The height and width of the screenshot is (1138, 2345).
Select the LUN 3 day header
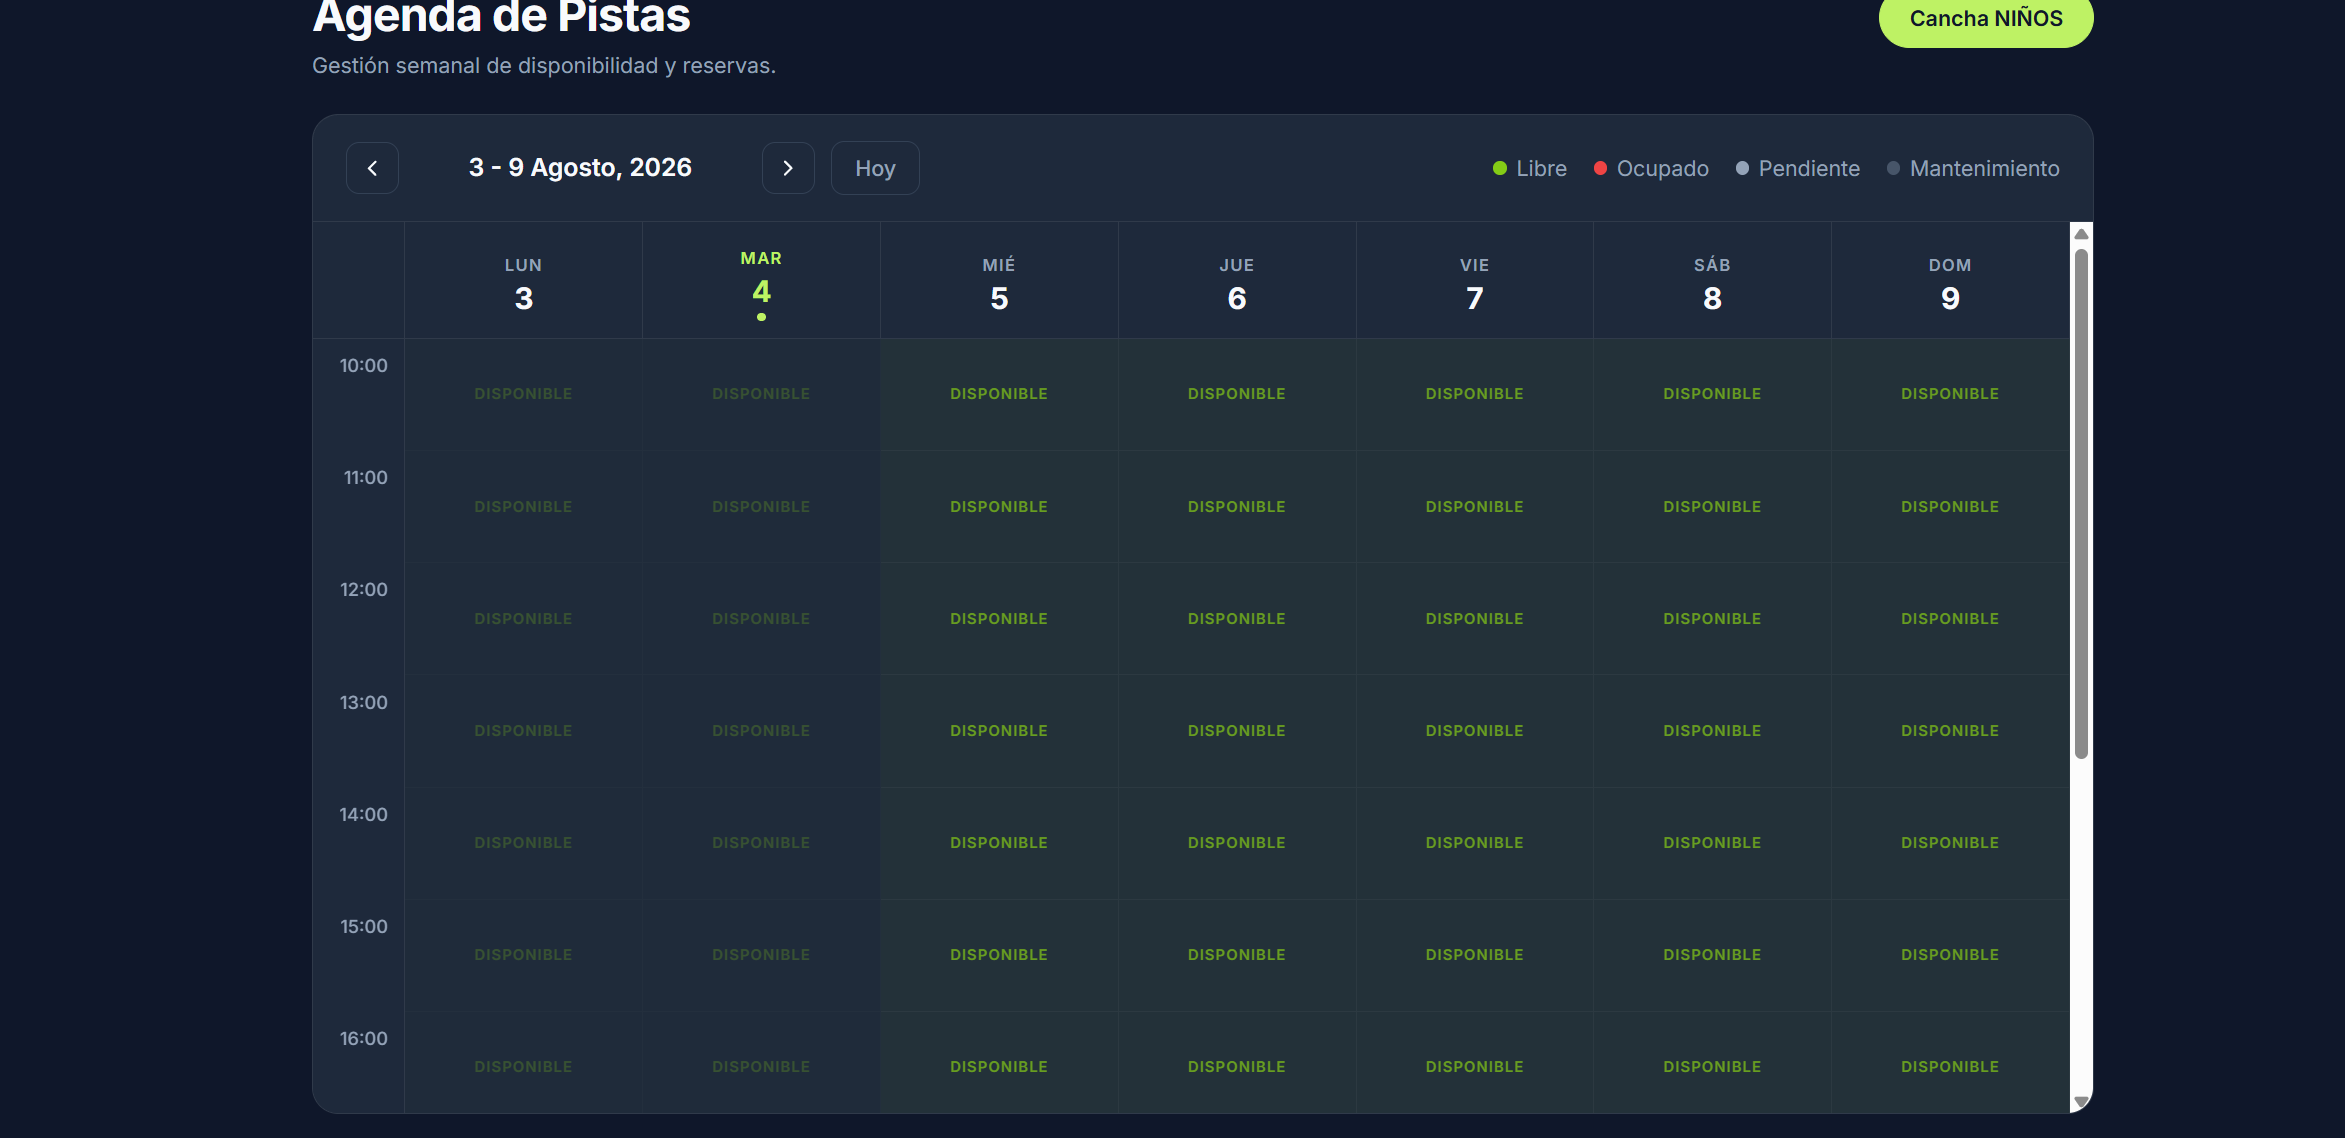[x=523, y=282]
